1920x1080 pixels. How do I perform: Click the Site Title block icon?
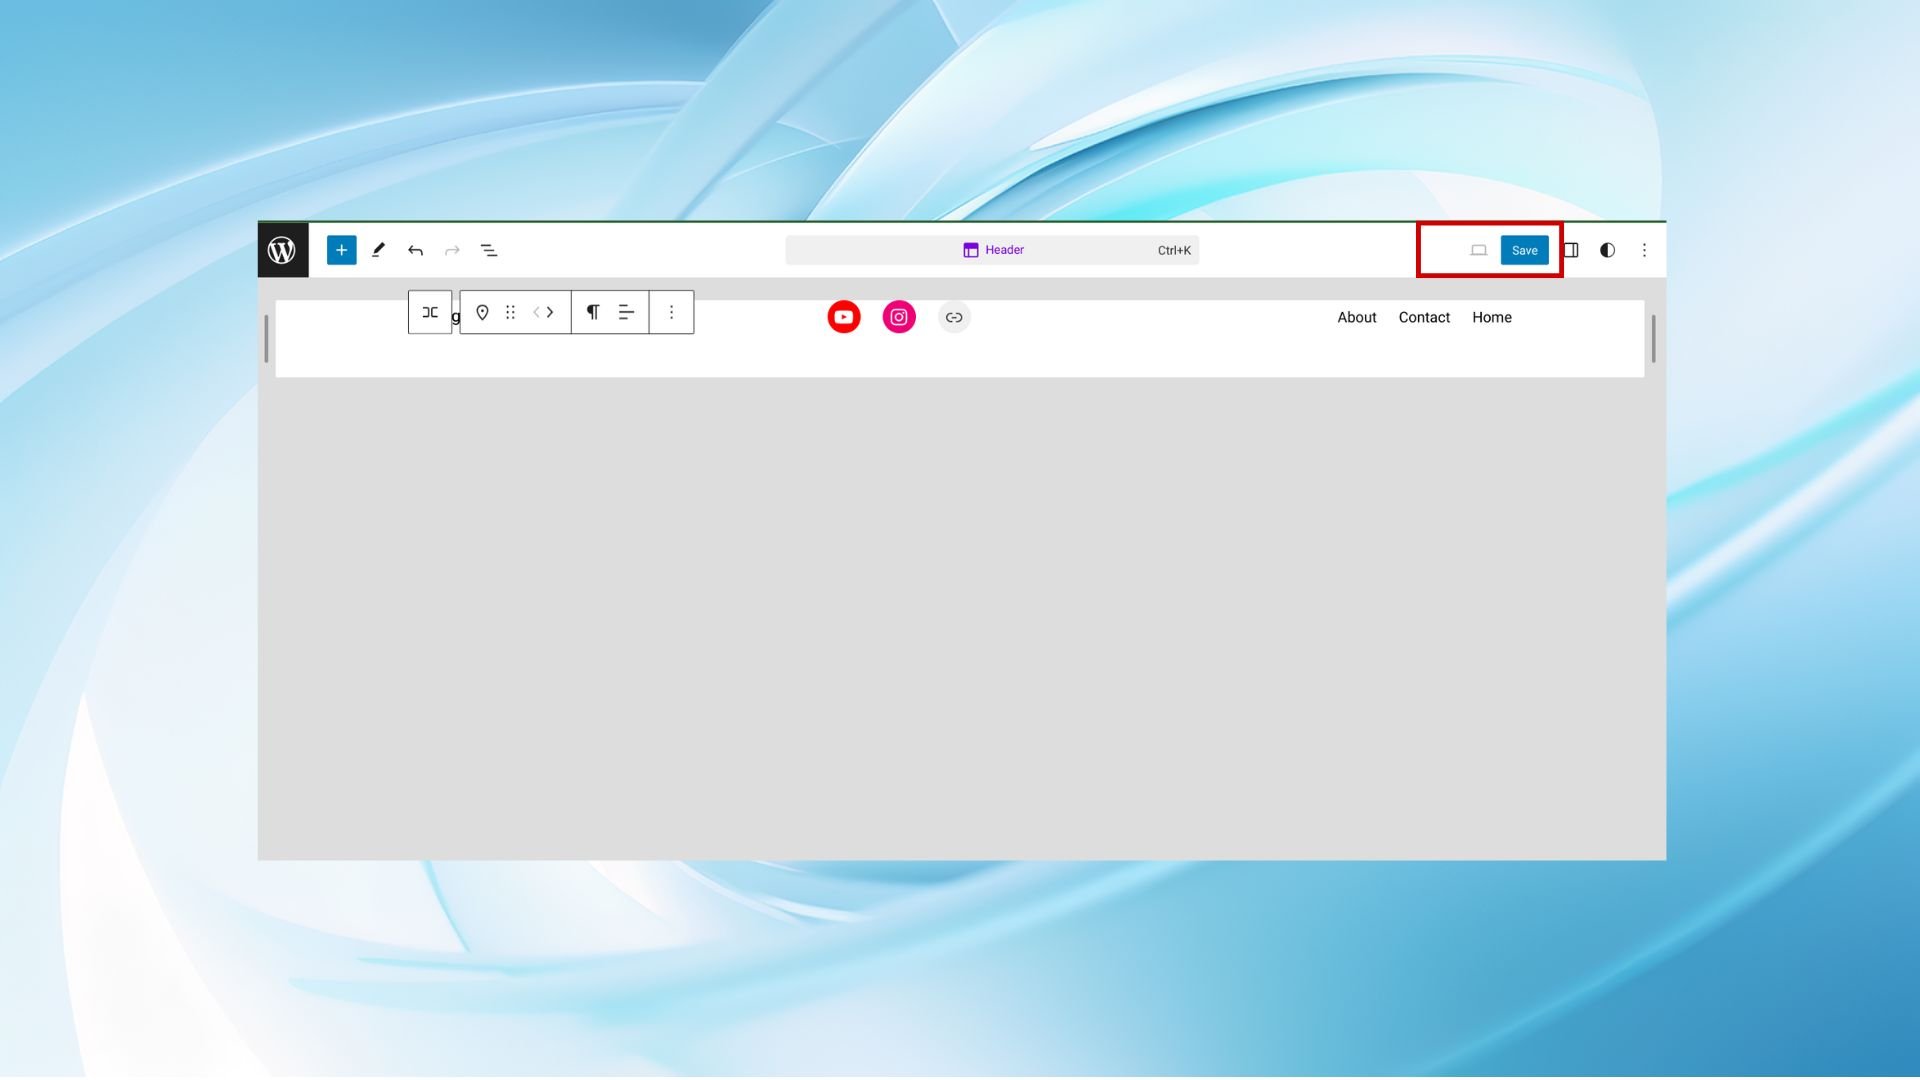point(482,313)
